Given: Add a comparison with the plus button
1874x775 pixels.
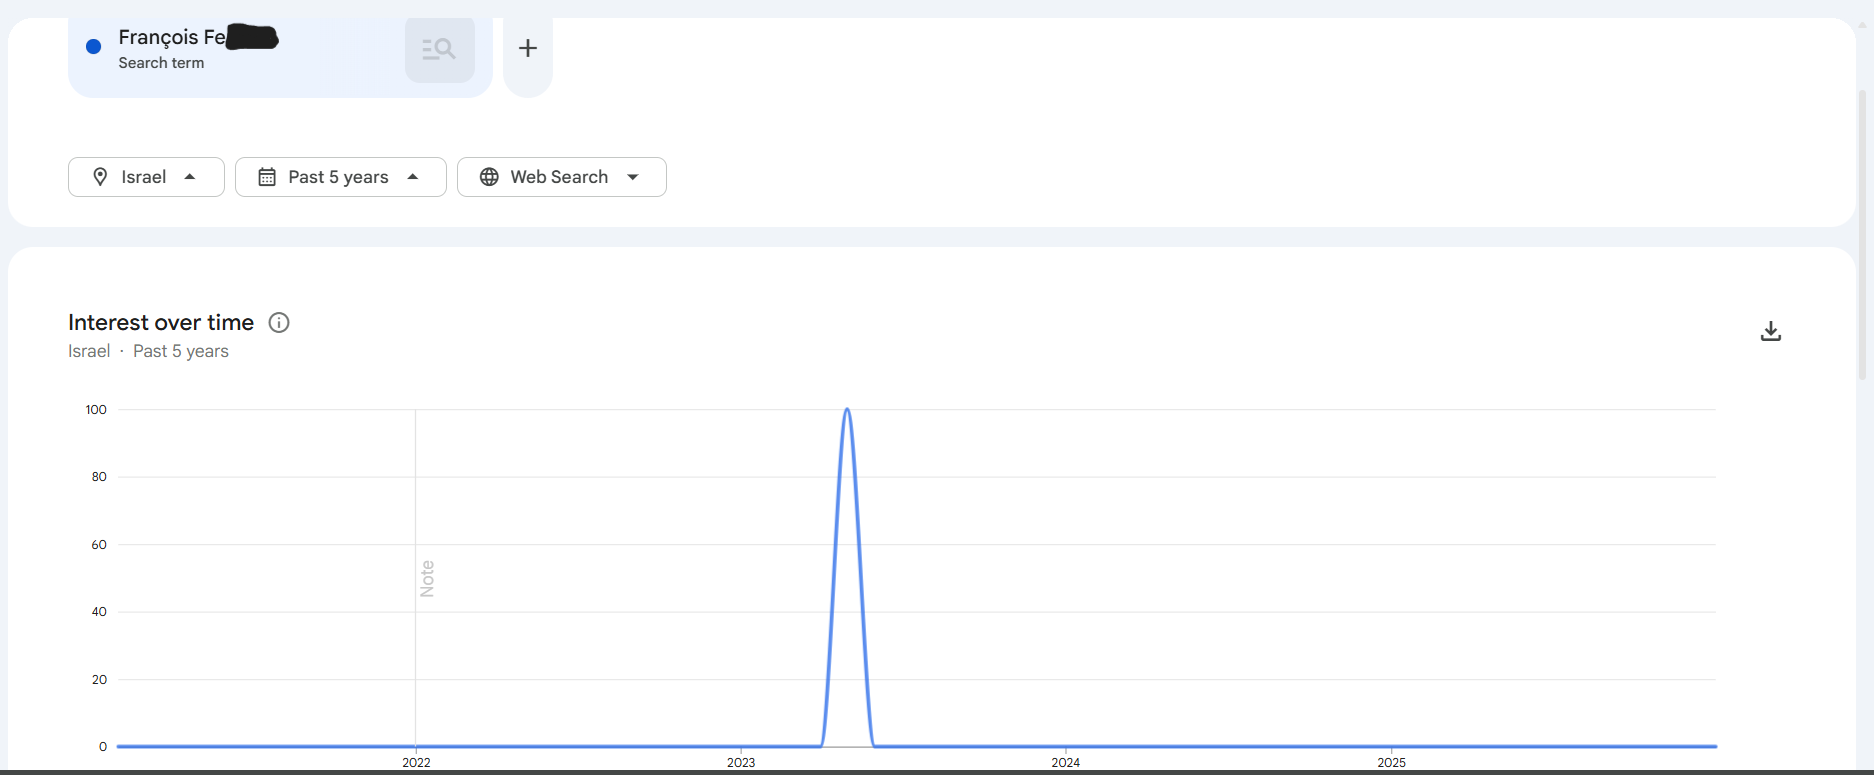Looking at the screenshot, I should (528, 48).
